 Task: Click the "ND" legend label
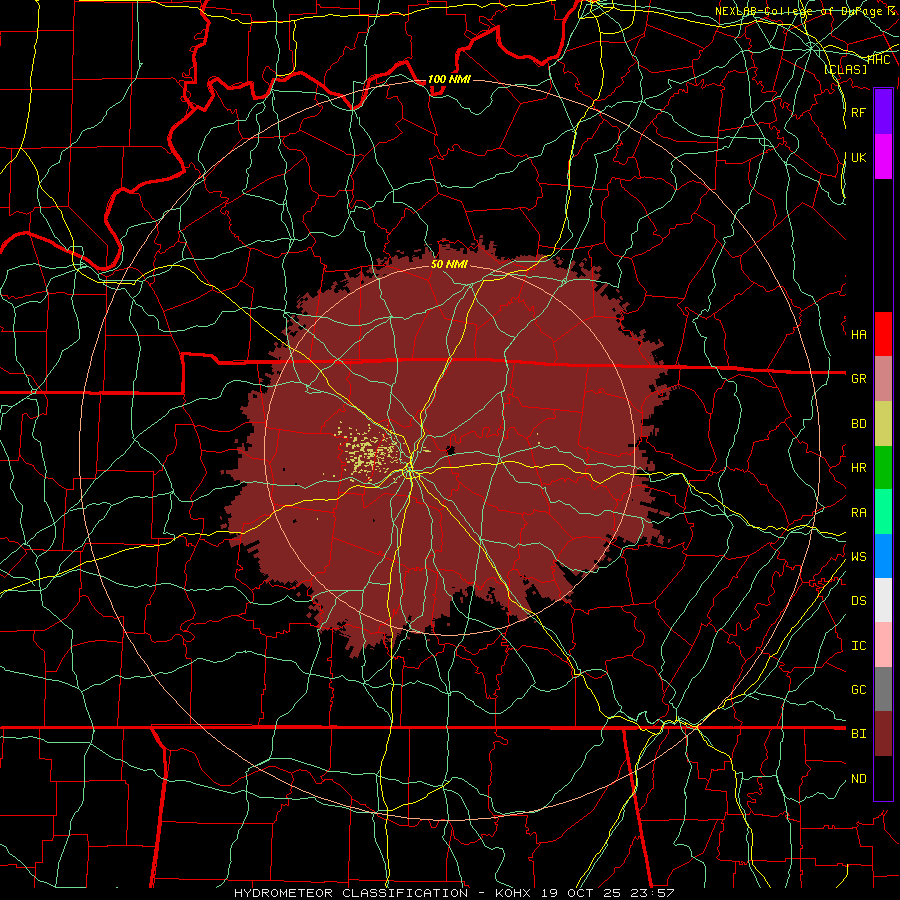point(858,779)
